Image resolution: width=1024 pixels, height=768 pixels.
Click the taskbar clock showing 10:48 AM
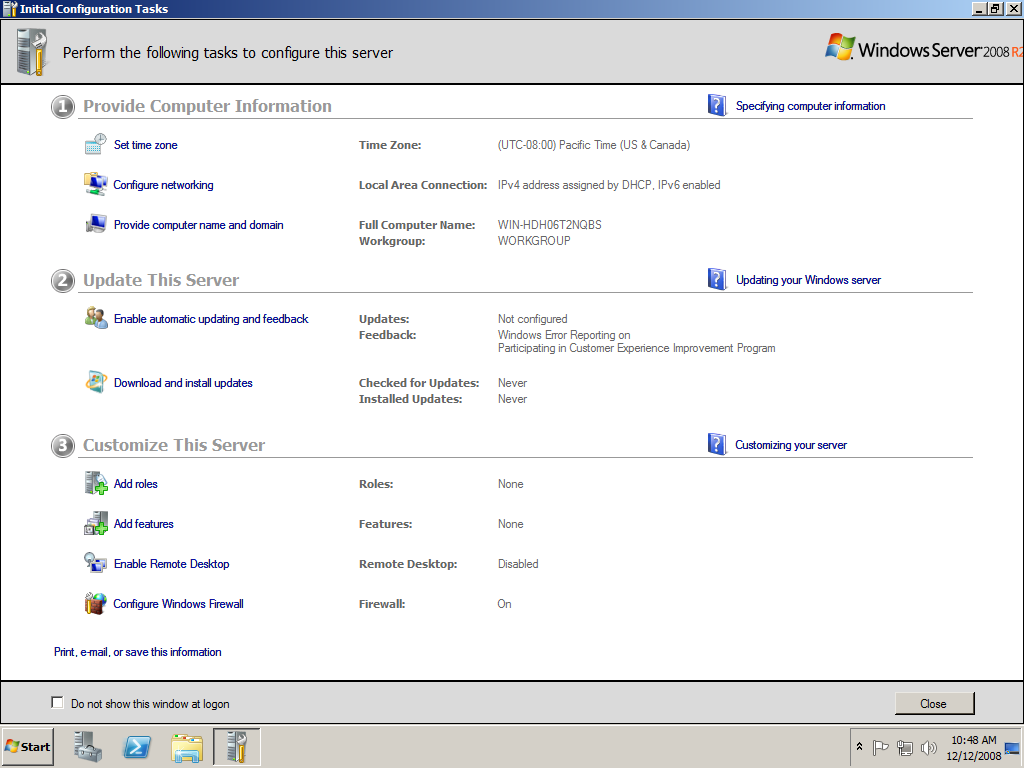pyautogui.click(x=975, y=747)
